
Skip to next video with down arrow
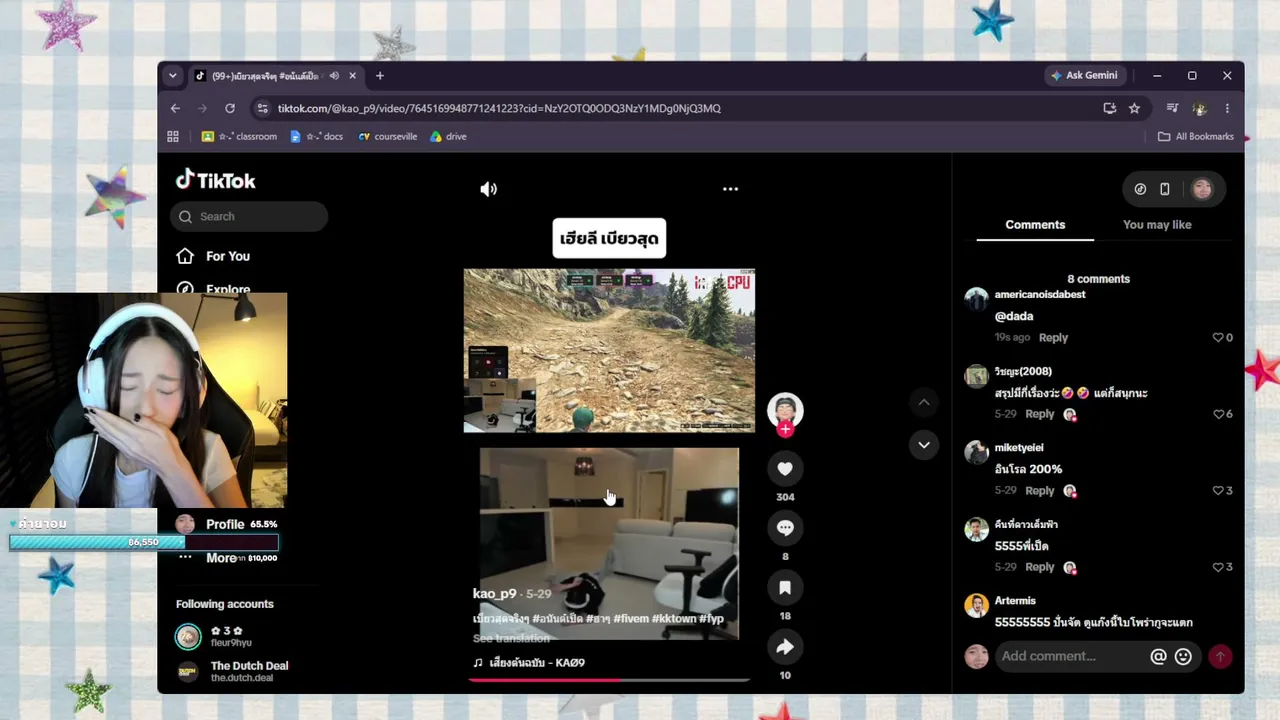tap(924, 445)
